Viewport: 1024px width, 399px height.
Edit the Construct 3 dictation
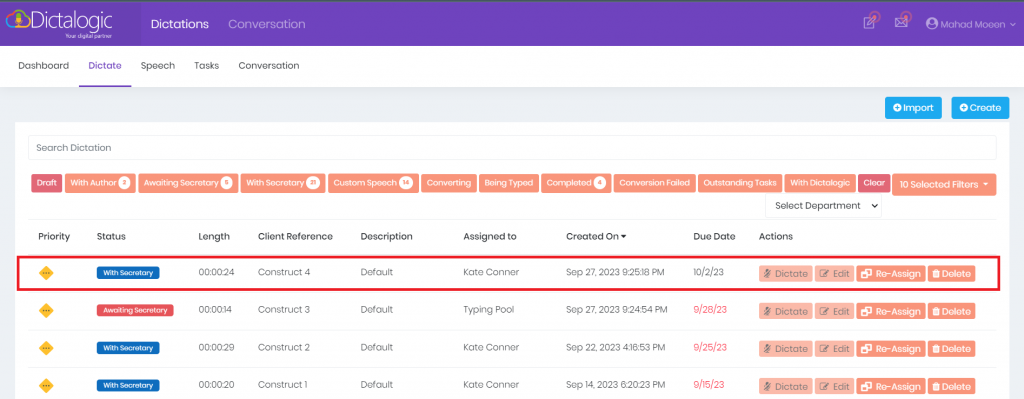point(835,311)
